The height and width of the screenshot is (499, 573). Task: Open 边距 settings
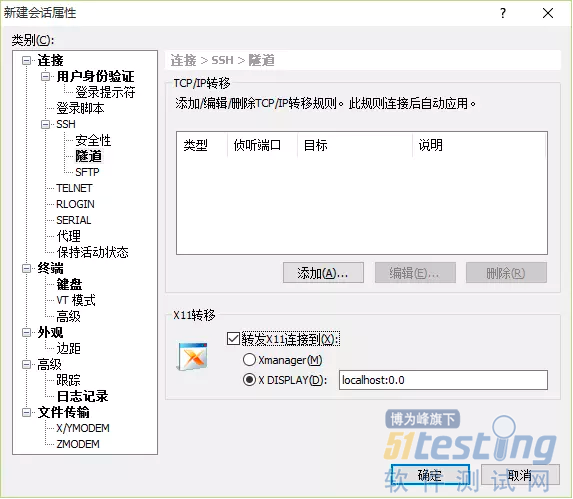(x=68, y=348)
